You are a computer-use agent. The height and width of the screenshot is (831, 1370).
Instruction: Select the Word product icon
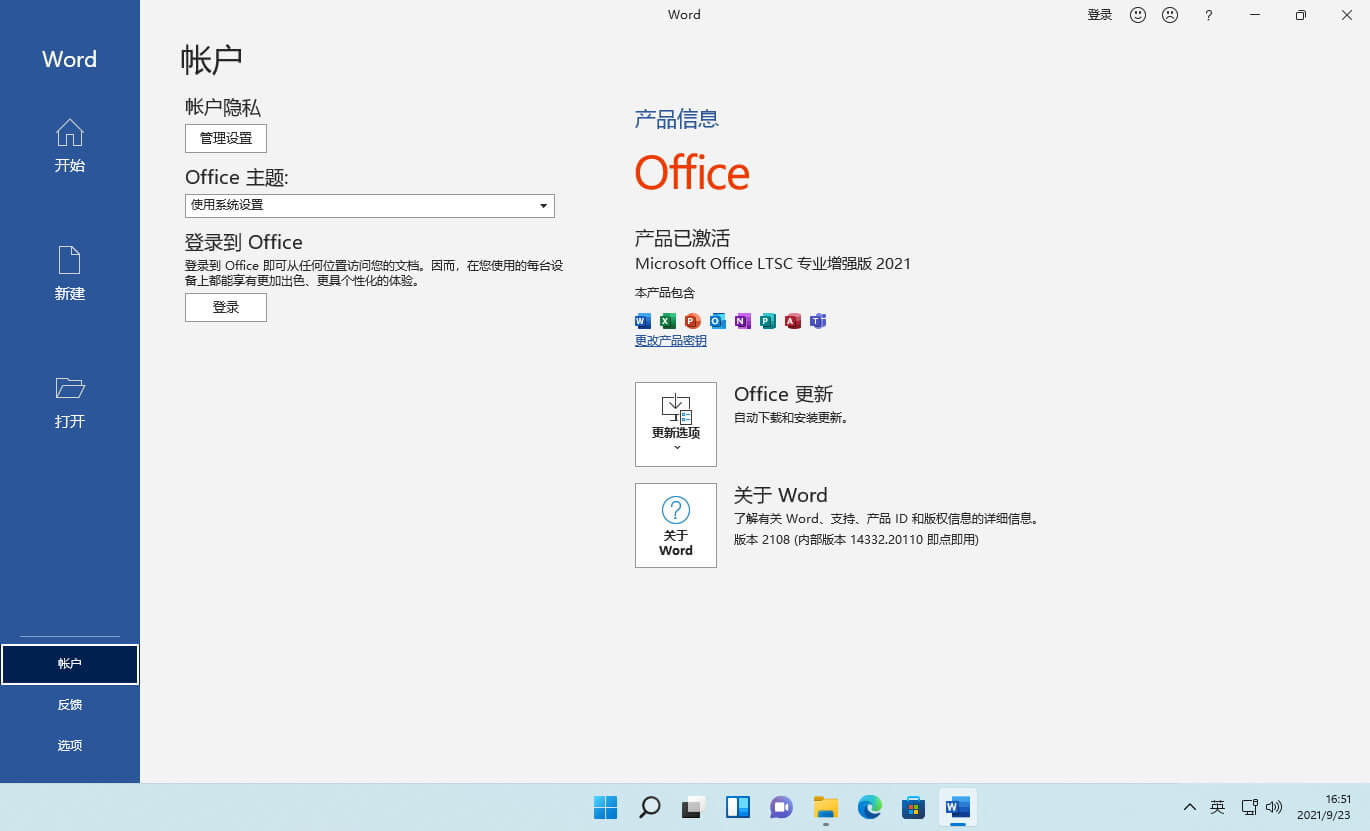click(642, 321)
